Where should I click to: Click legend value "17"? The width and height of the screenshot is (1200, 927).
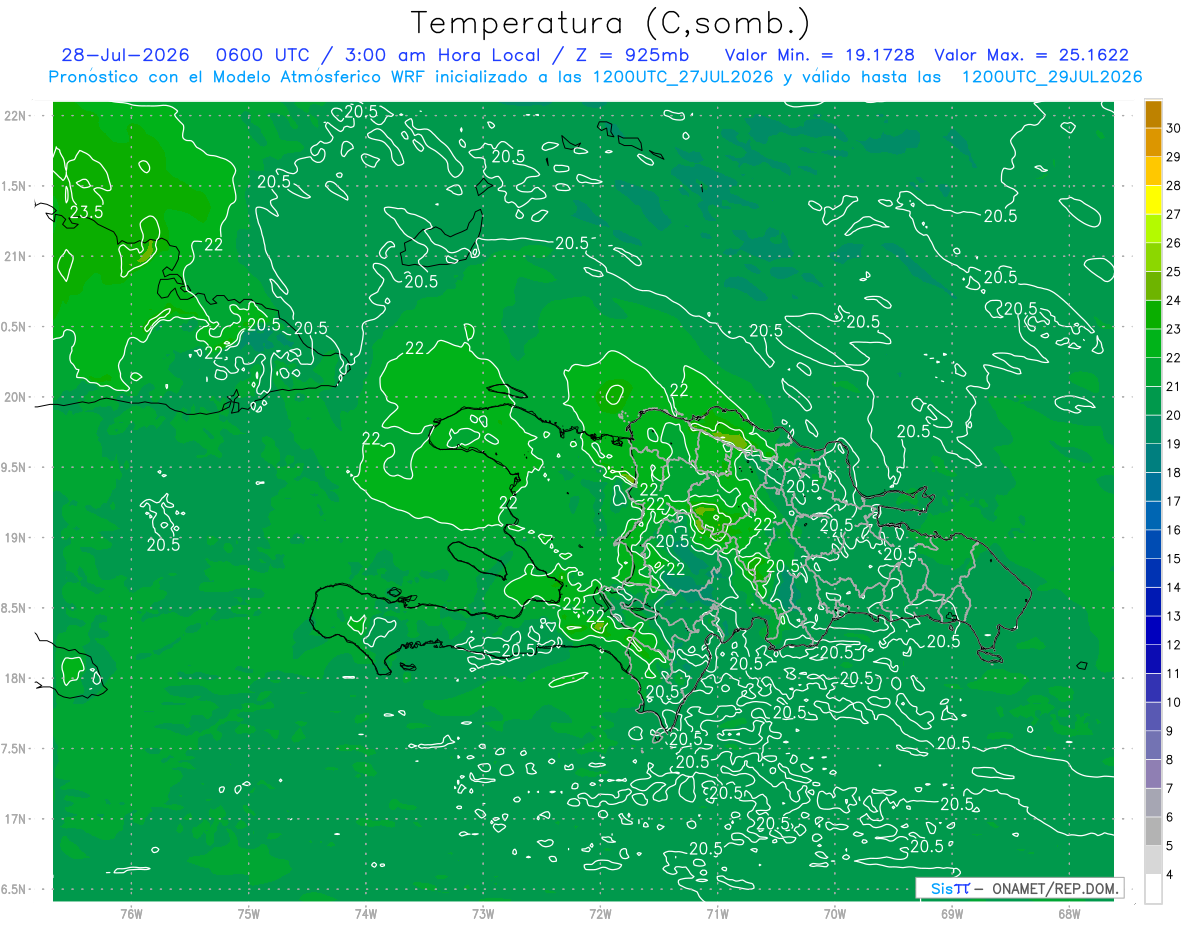(1174, 501)
